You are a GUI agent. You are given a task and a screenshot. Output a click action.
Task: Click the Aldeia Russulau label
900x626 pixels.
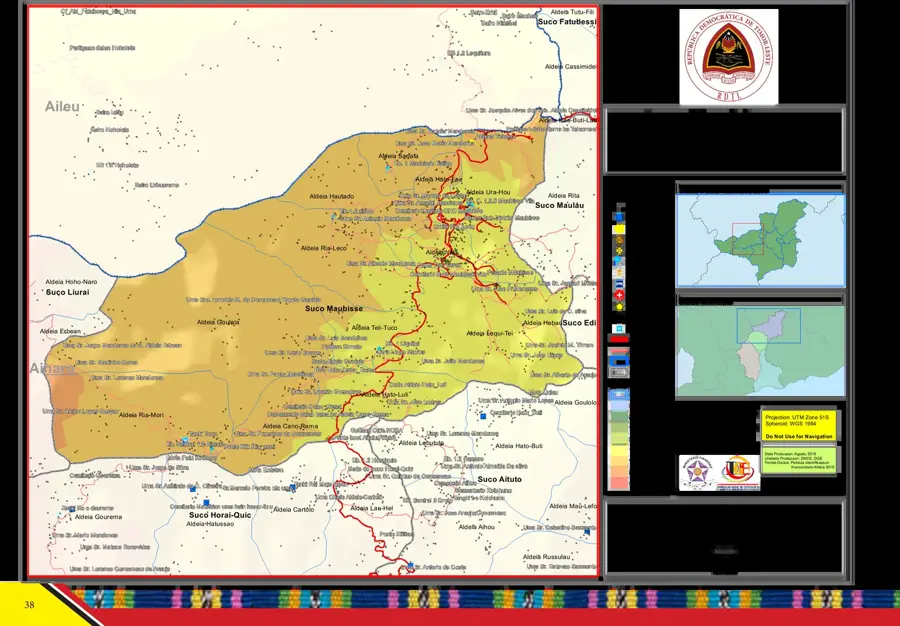coord(546,557)
